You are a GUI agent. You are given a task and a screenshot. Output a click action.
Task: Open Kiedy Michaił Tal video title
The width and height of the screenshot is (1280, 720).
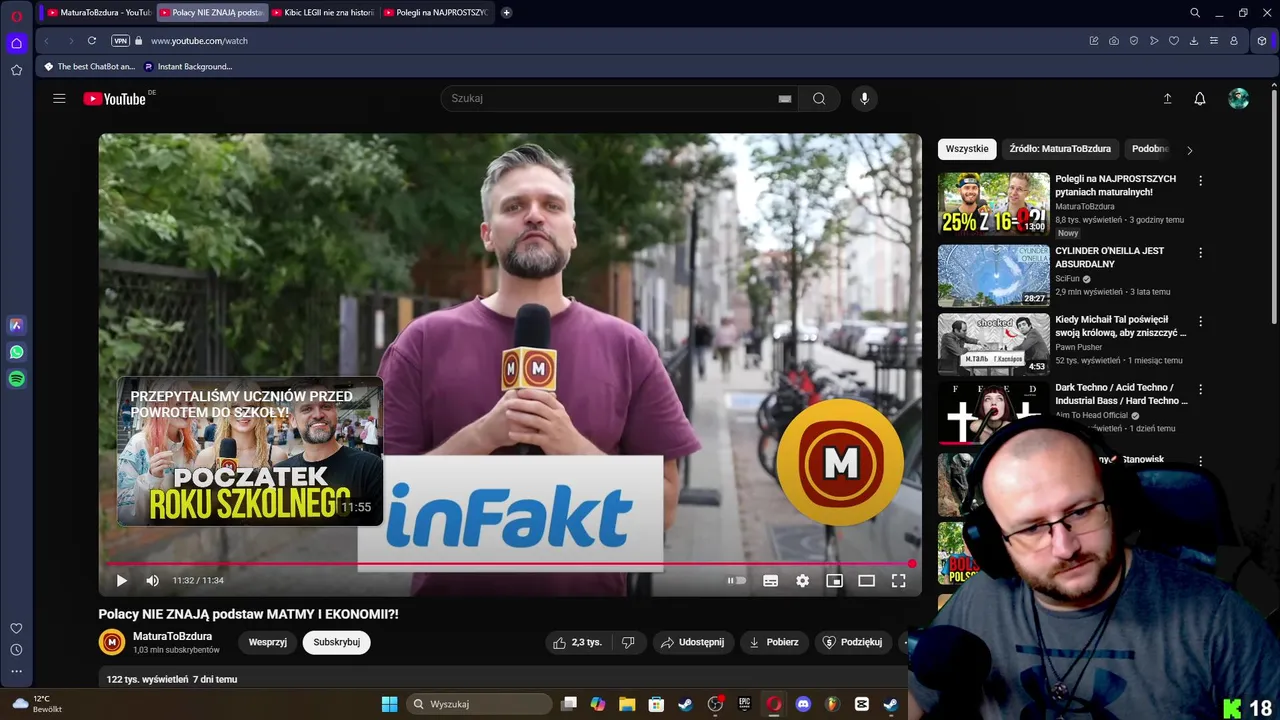click(x=1121, y=326)
